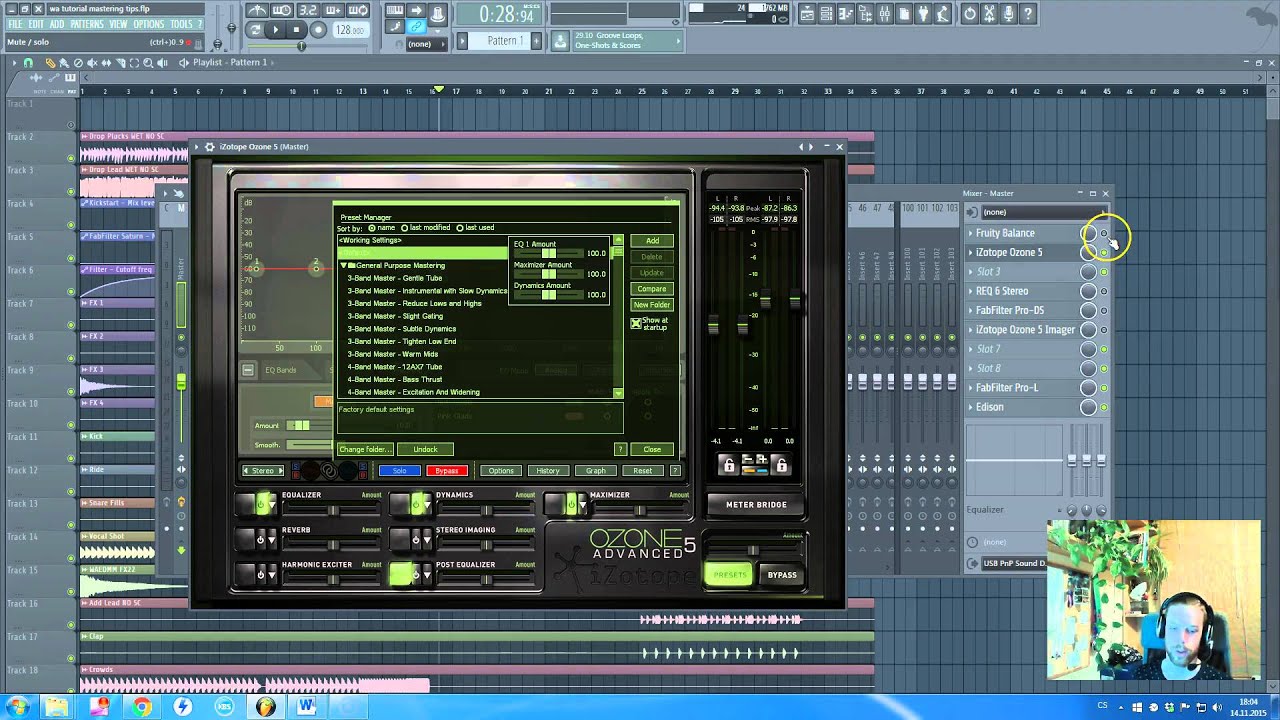Enable the Reverb module power button
Image resolution: width=1280 pixels, height=720 pixels.
(261, 539)
